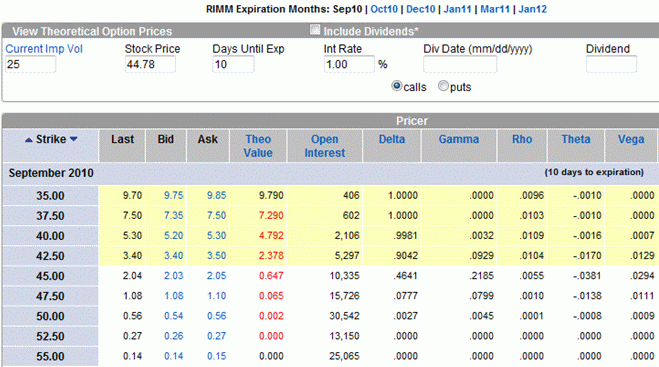
Task: Sort Strike descending with down arrow
Action: [74, 139]
